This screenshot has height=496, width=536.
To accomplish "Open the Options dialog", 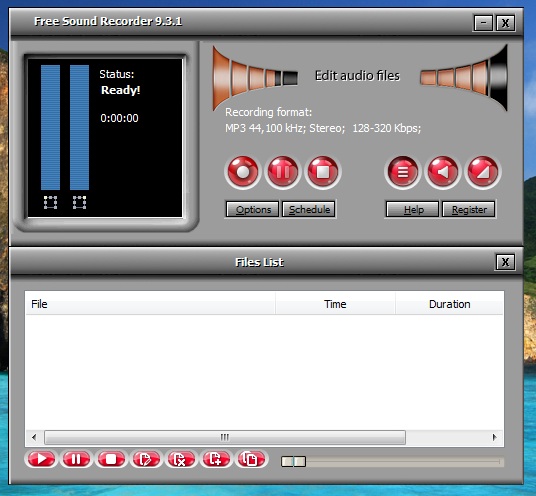I will point(253,209).
